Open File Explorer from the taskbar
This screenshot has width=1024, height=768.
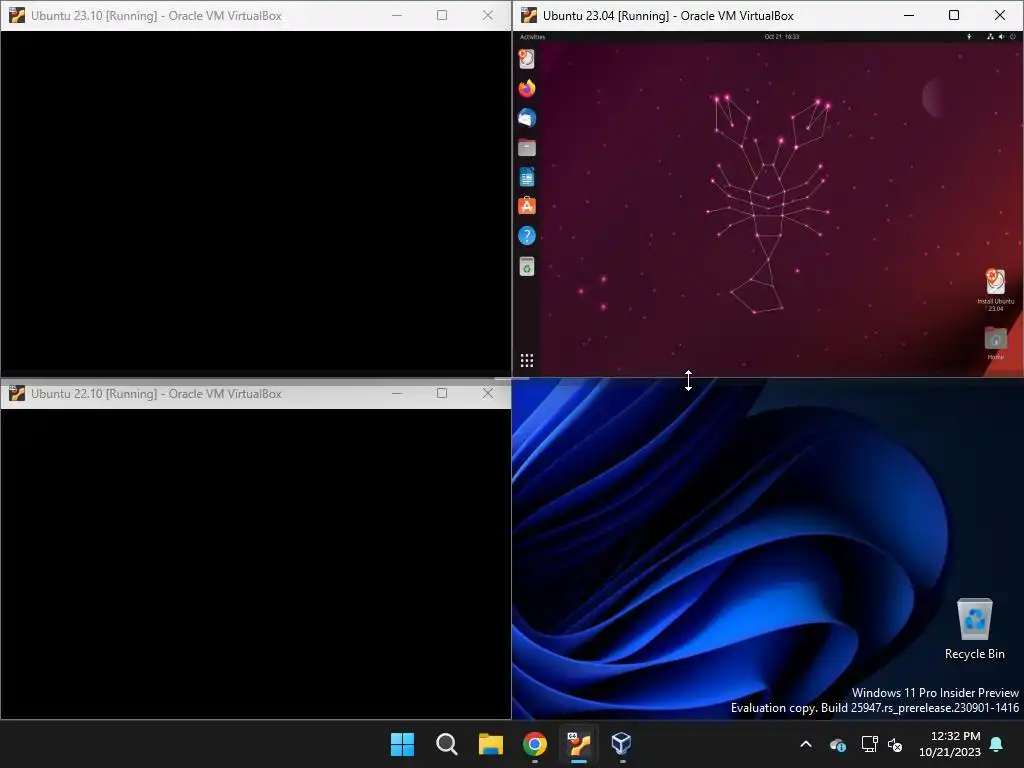pos(490,744)
